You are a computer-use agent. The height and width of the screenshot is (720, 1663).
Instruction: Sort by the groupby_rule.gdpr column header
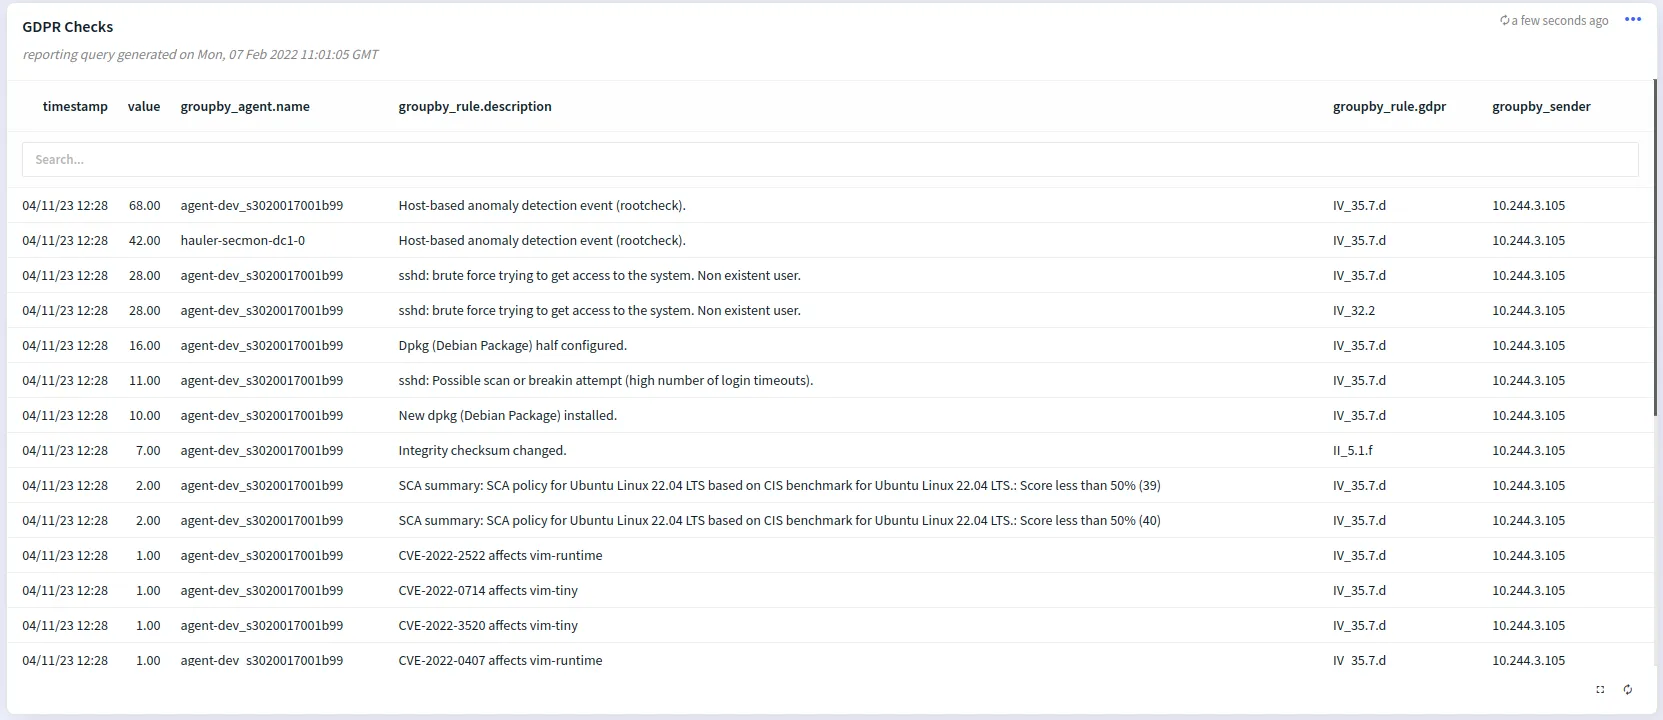pos(1389,106)
